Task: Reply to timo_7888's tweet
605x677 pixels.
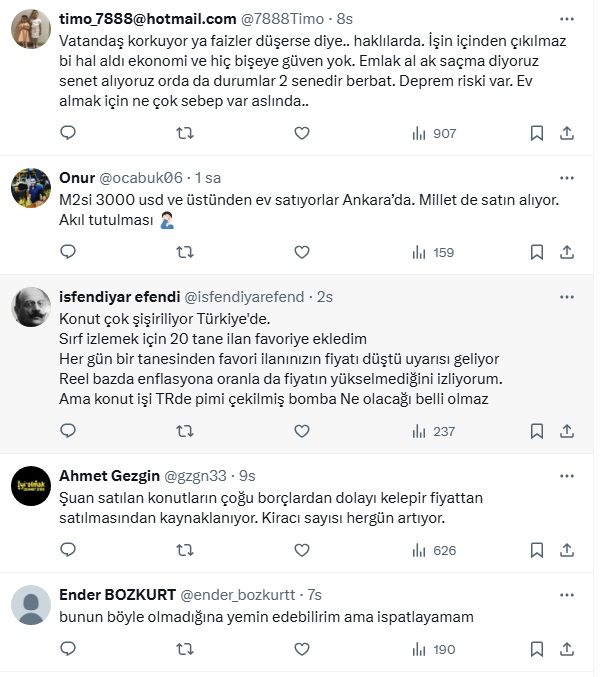Action: coord(68,133)
